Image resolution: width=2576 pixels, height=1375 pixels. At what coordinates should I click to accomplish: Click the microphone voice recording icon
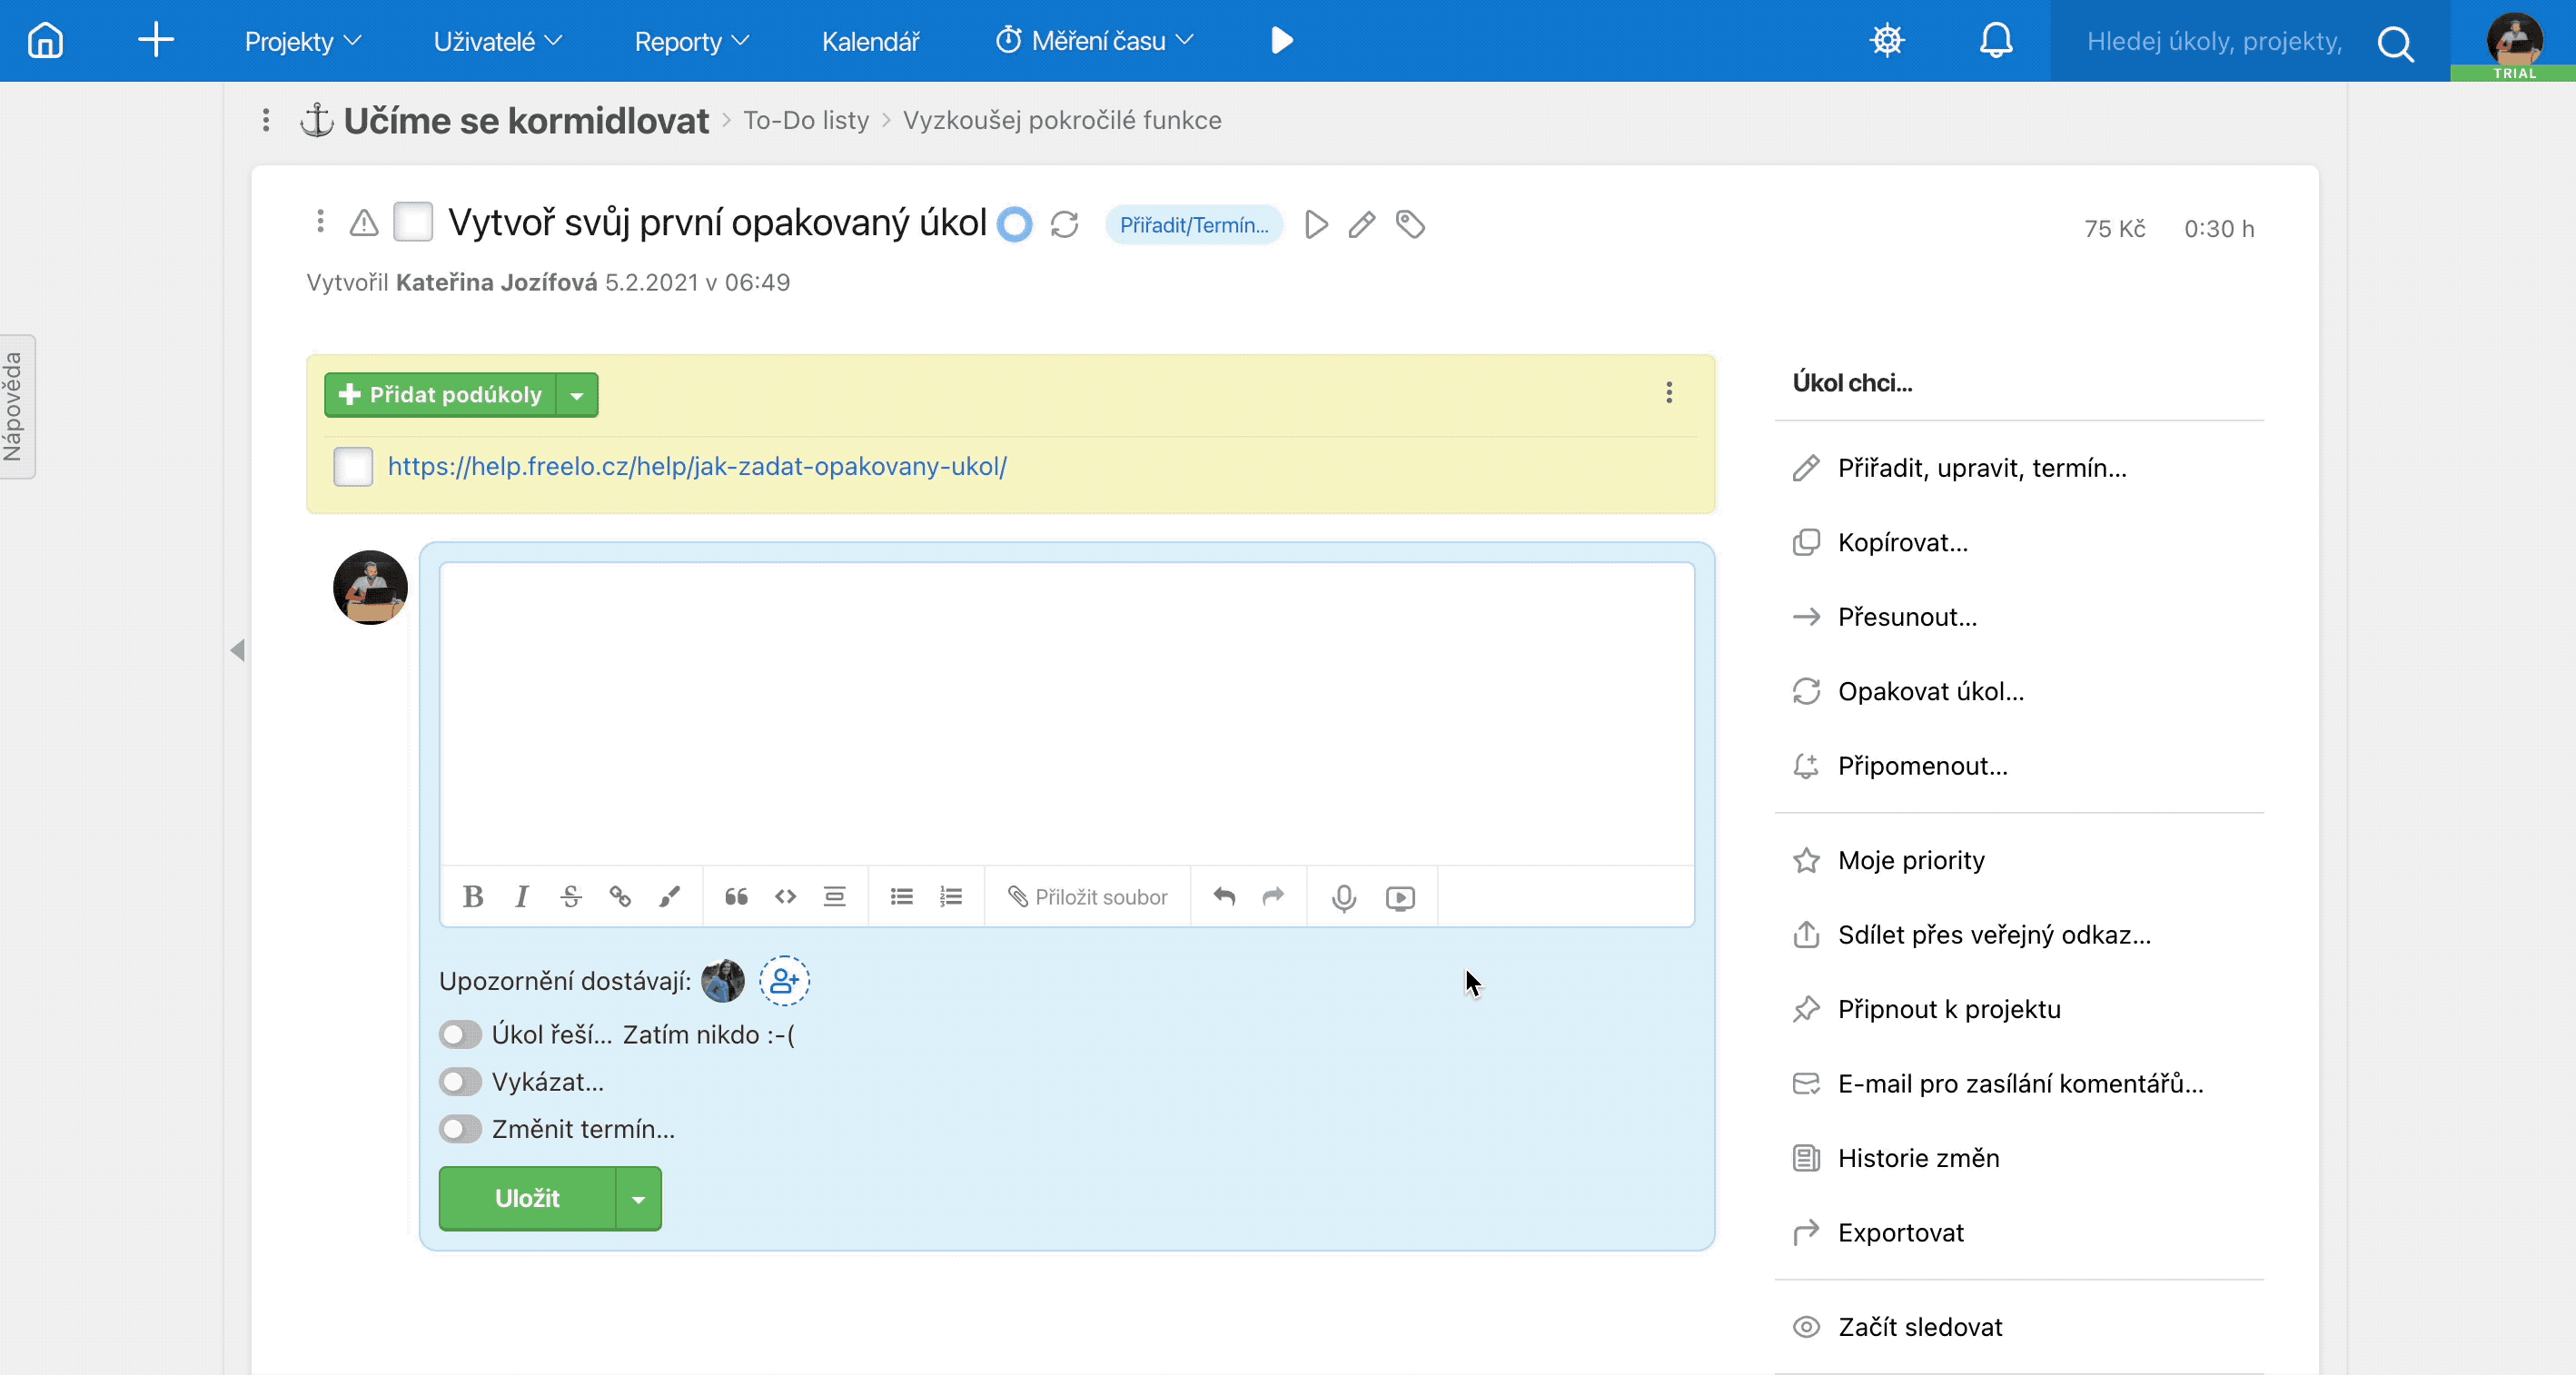(1344, 897)
